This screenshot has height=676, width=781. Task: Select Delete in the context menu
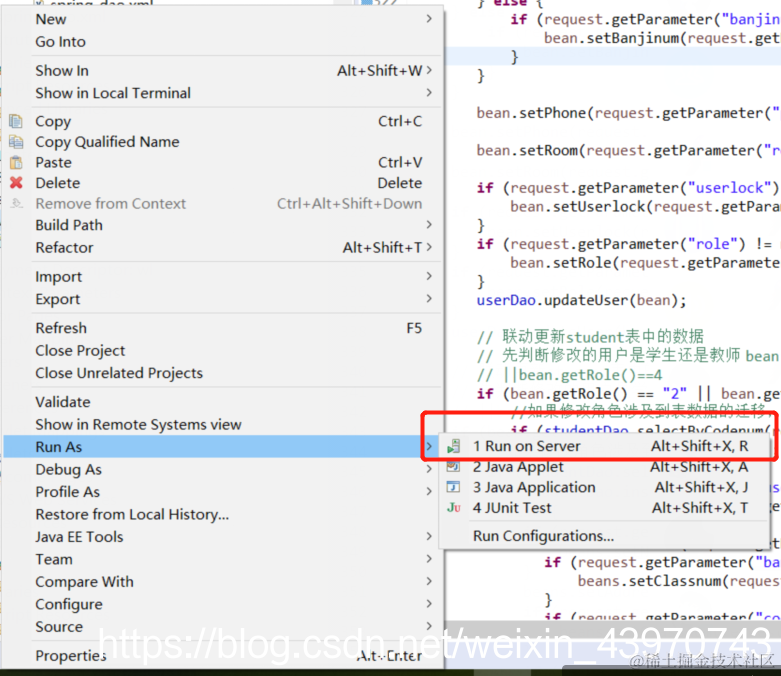(x=222, y=183)
